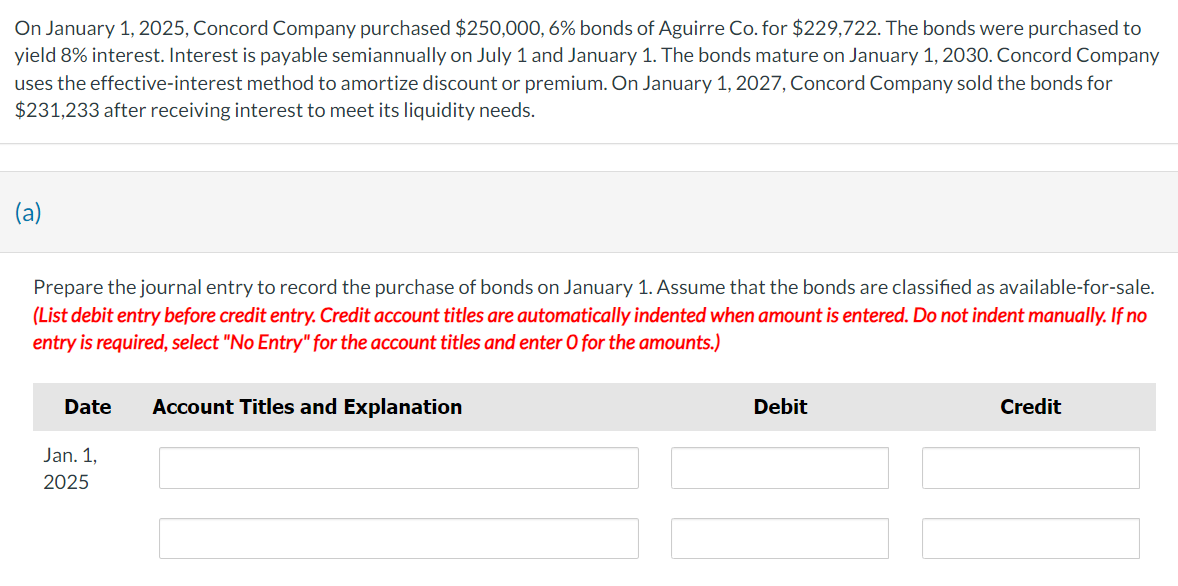Open the first account title dropdown

coord(398,467)
